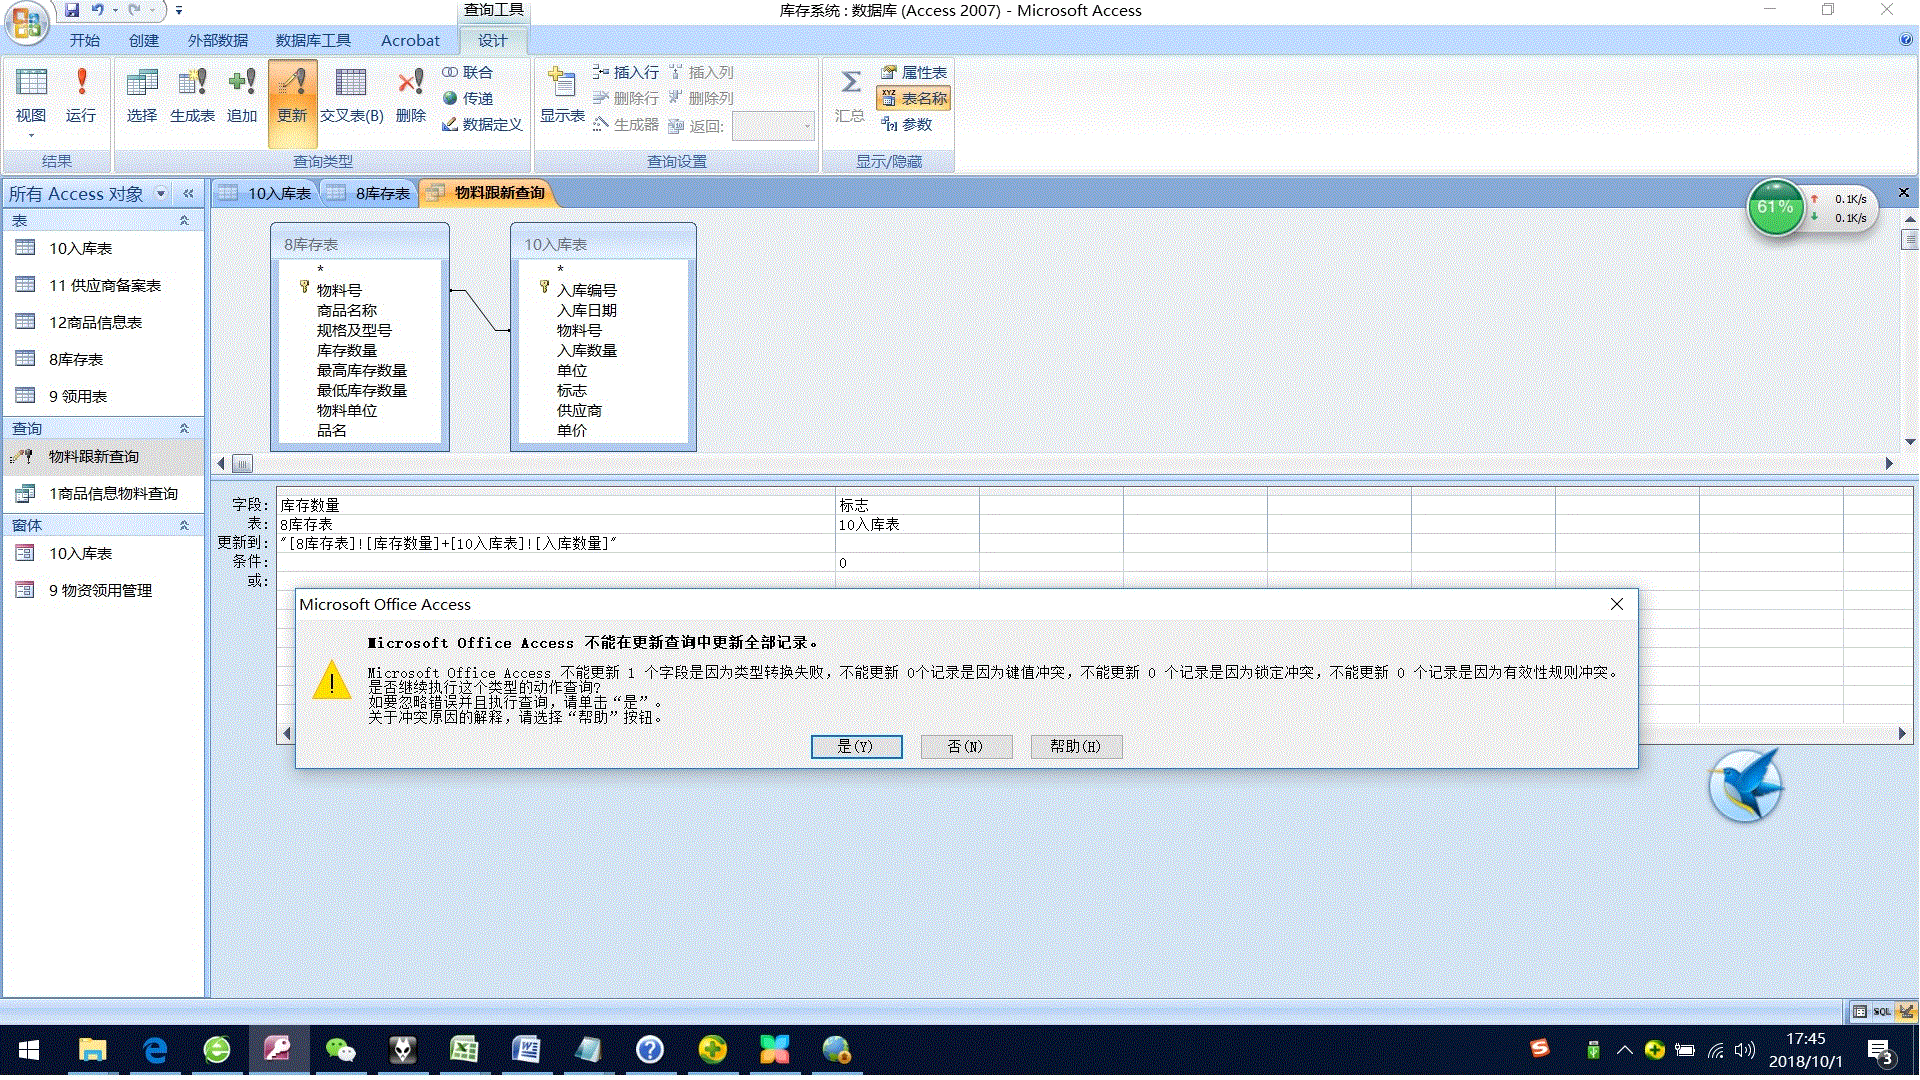Open 11 供应商备案表 in navigation pane

(x=104, y=285)
